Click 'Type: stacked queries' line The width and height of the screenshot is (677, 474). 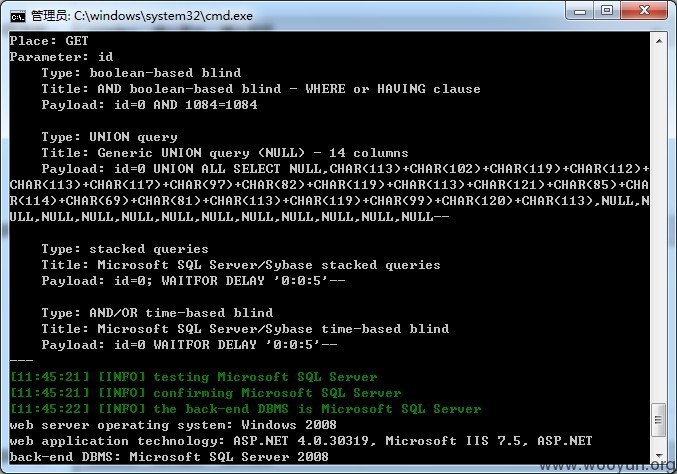pos(125,249)
